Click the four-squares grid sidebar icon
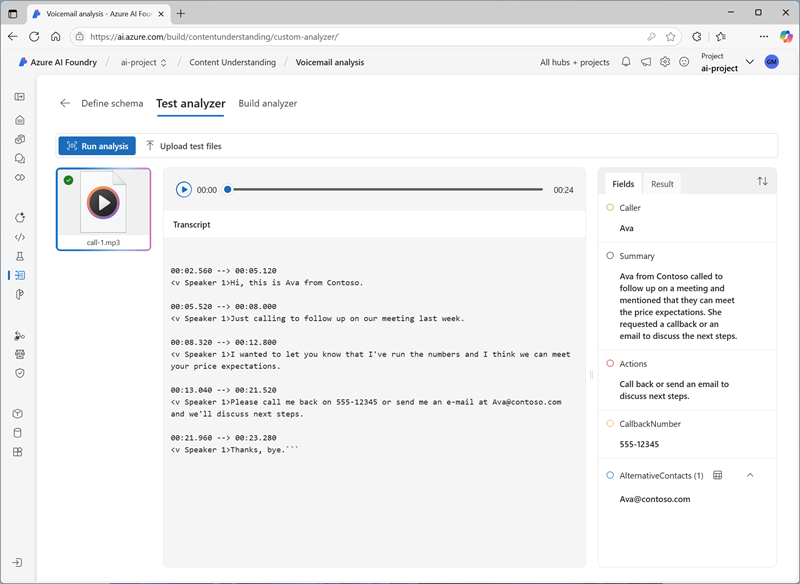 point(17,452)
